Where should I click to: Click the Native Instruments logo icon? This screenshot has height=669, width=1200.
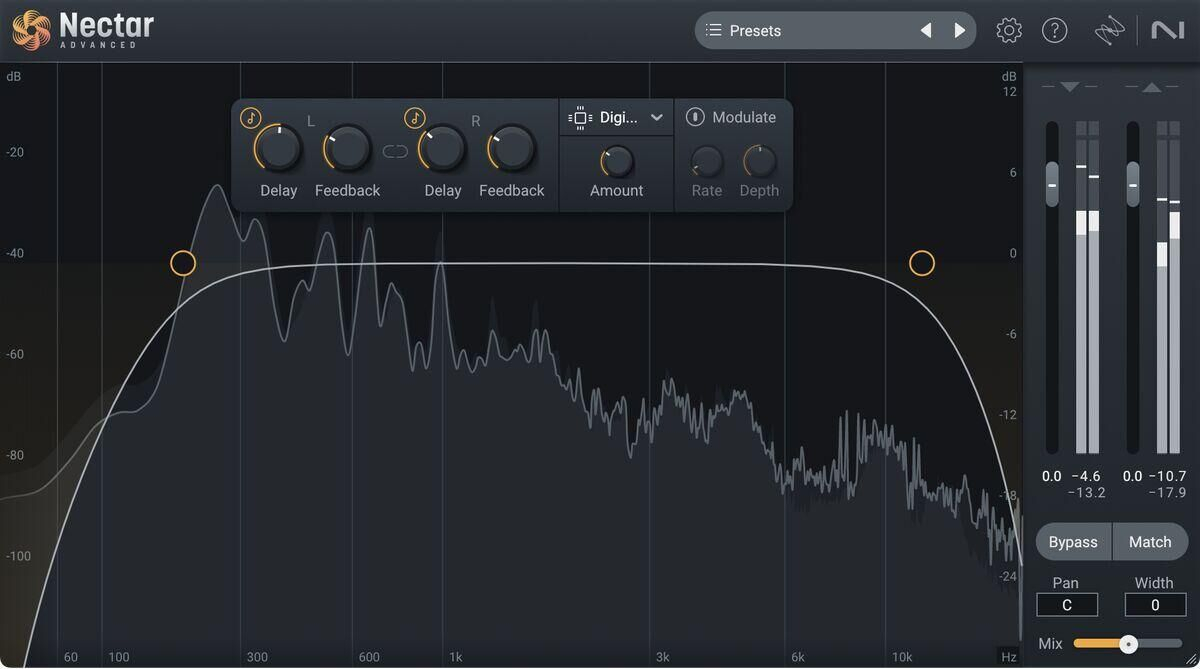click(x=1167, y=31)
